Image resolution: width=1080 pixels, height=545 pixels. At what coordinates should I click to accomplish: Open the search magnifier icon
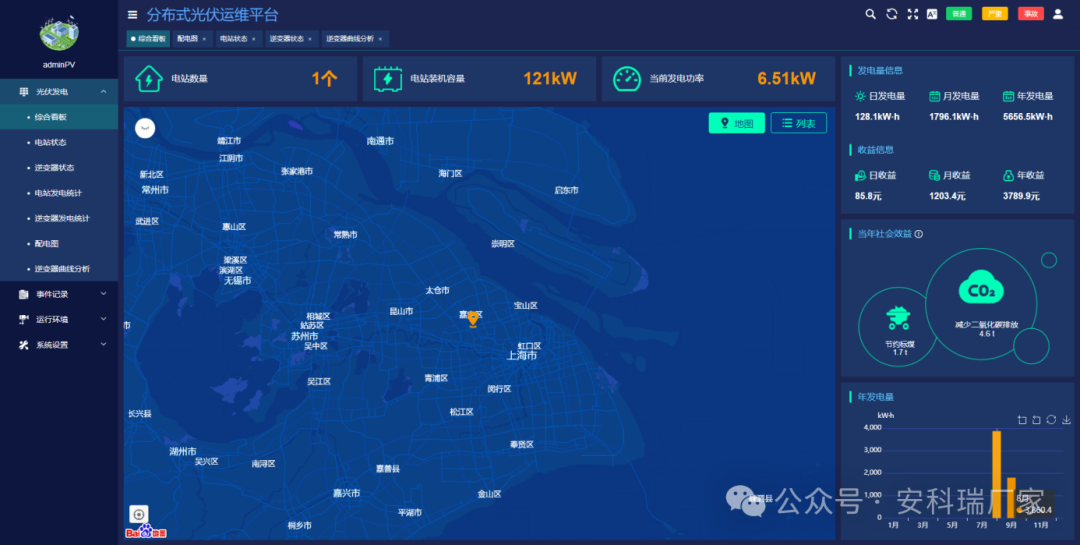[x=871, y=14]
